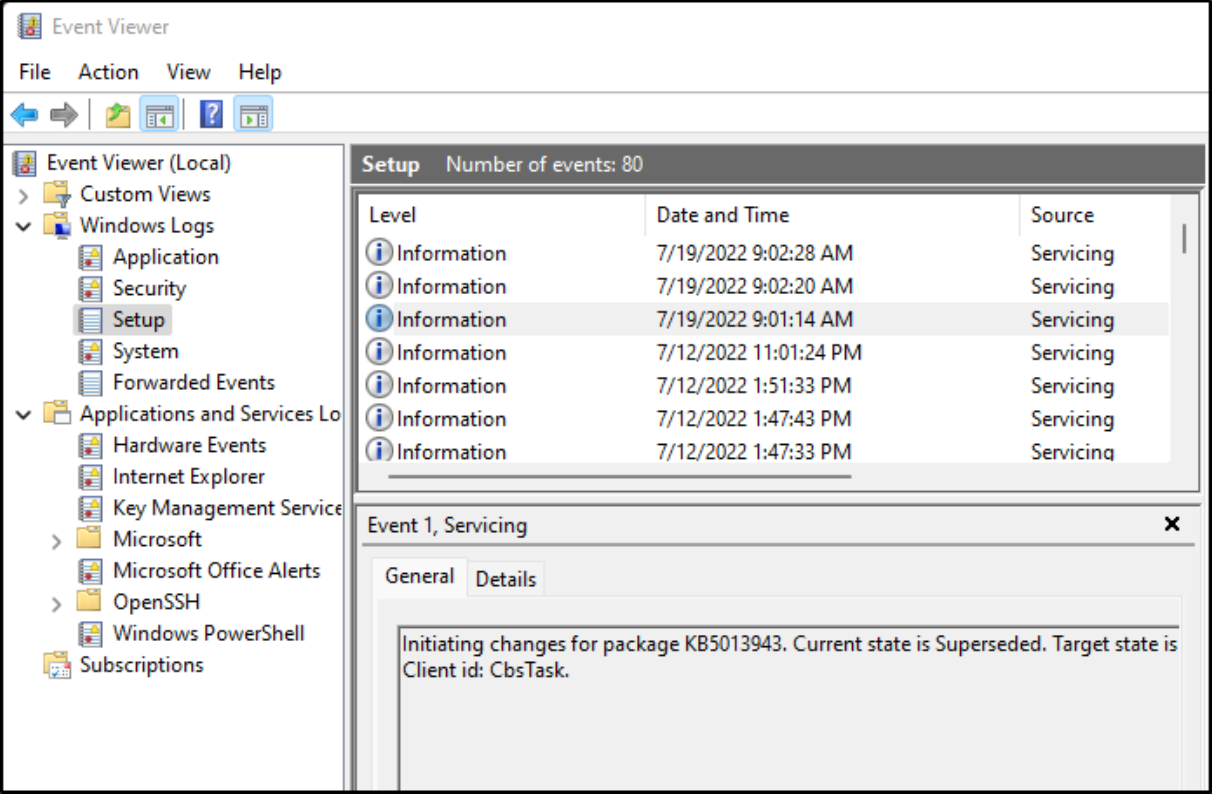
Task: Click the Forward arrow in the toolbar
Action: [x=63, y=115]
